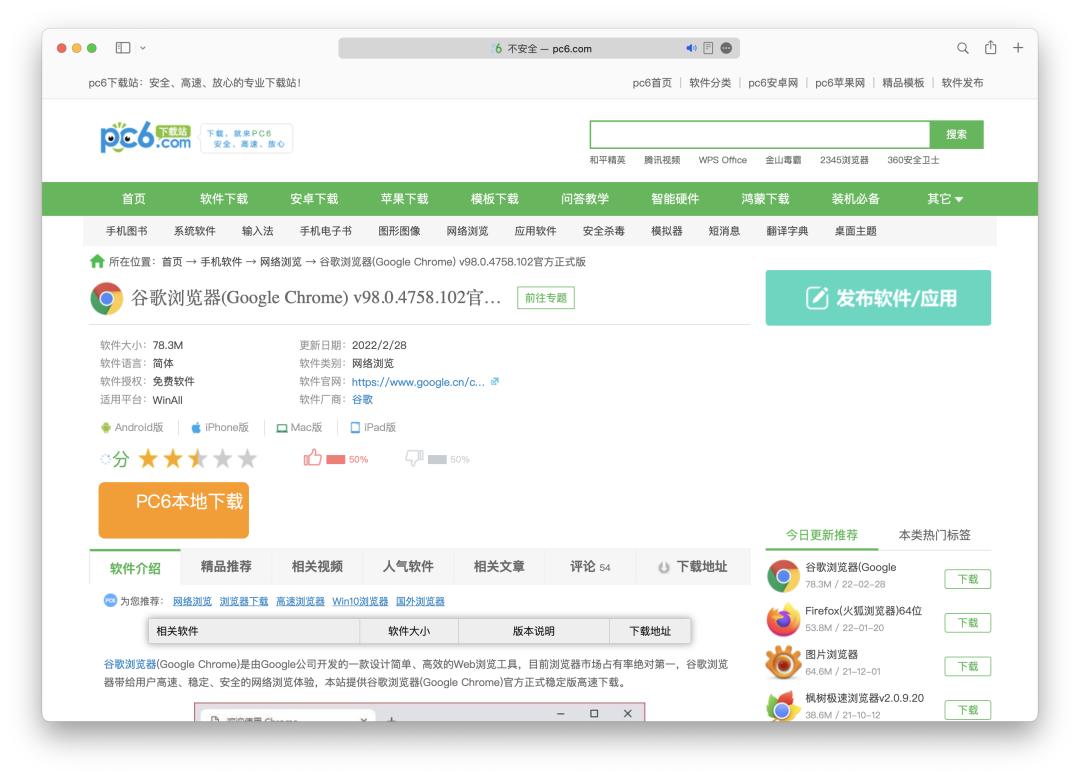Open the sidebar options dropdown arrow
1080x777 pixels.
(143, 48)
